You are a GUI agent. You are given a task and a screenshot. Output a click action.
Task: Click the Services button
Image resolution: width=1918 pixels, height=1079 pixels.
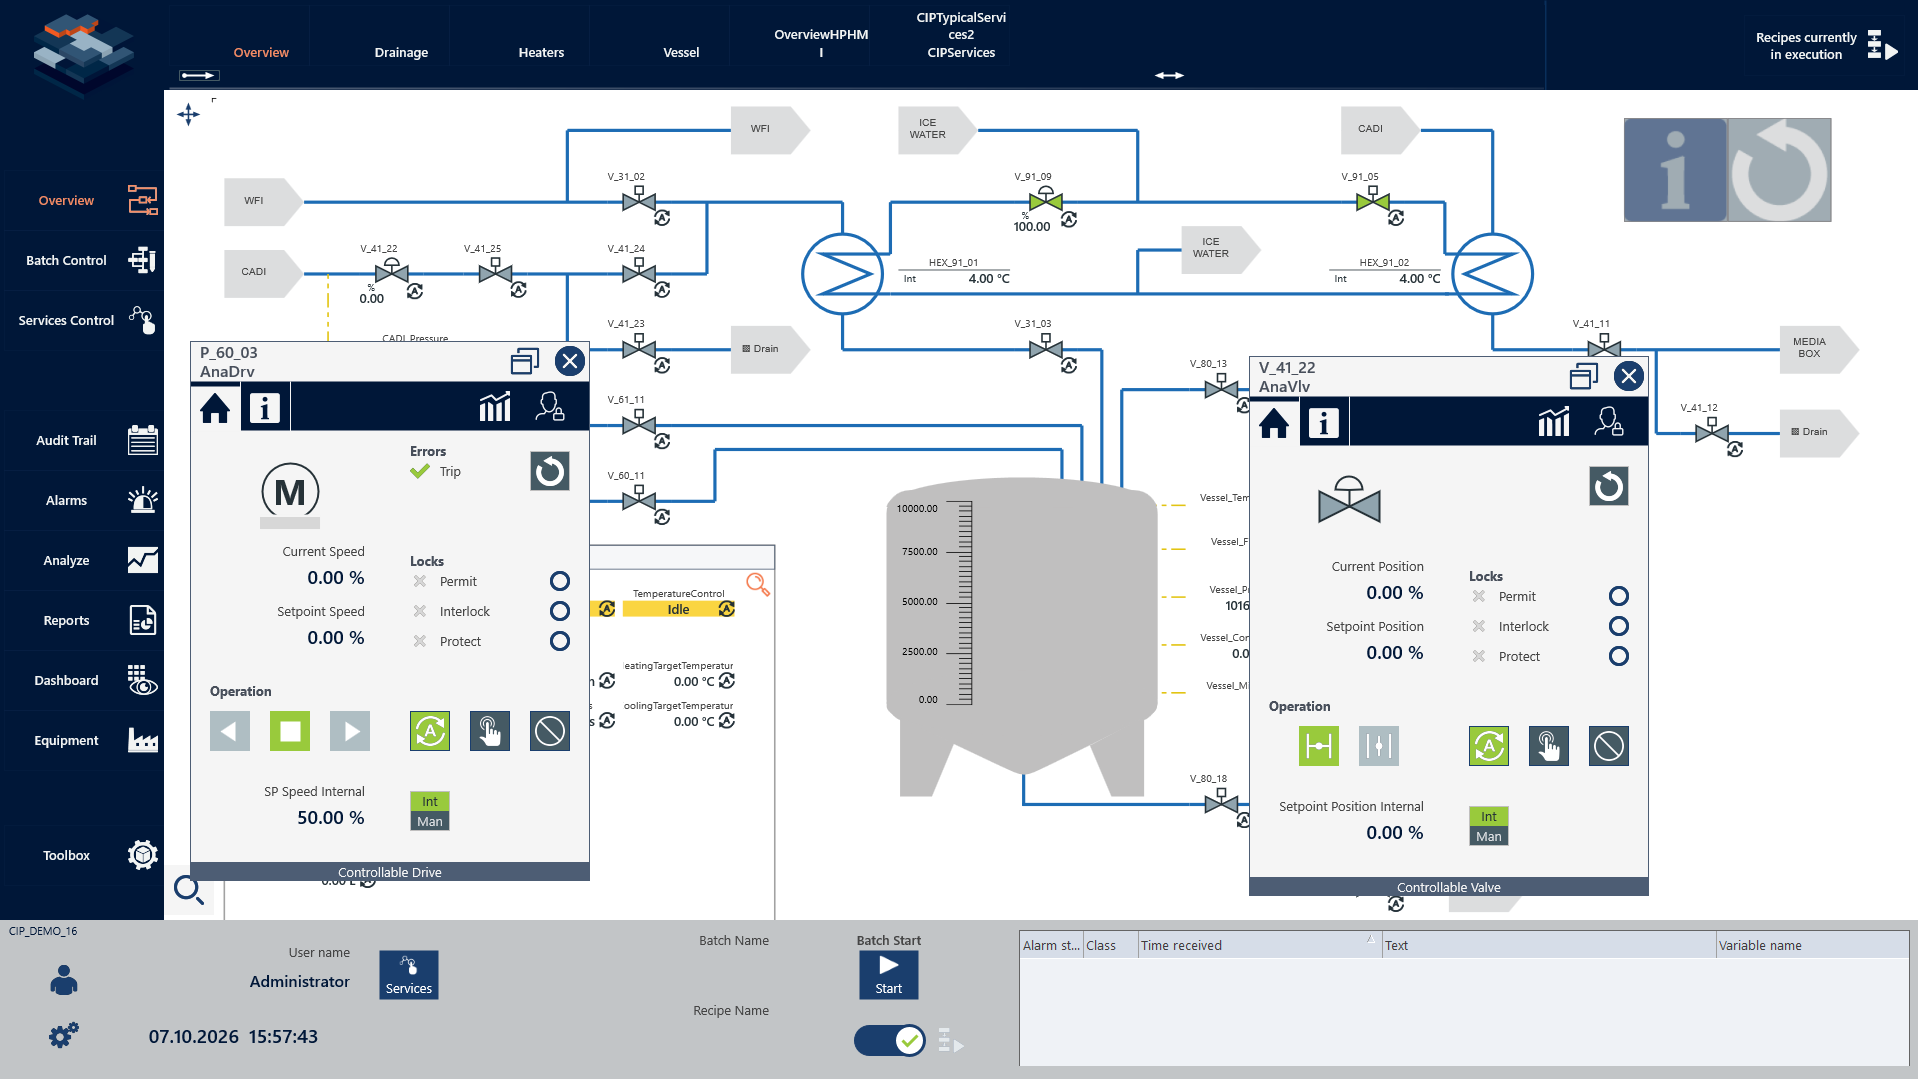pos(409,974)
